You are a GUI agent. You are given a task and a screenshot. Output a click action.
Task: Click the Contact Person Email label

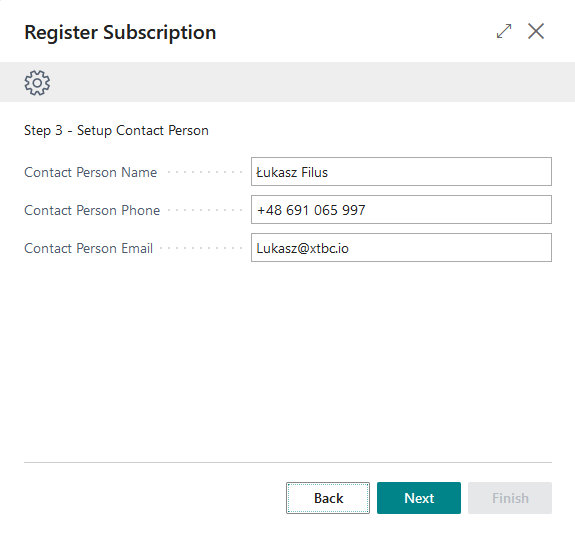click(88, 248)
